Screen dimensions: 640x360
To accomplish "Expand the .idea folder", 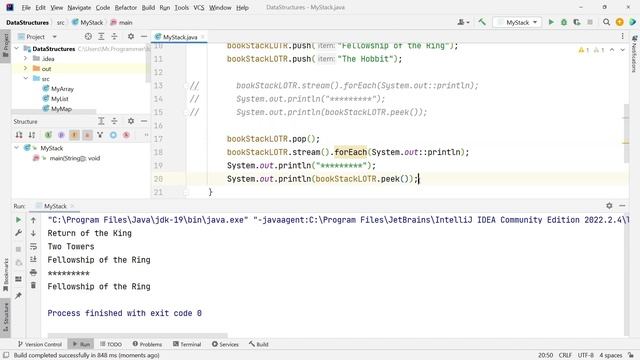I will click(x=25, y=58).
